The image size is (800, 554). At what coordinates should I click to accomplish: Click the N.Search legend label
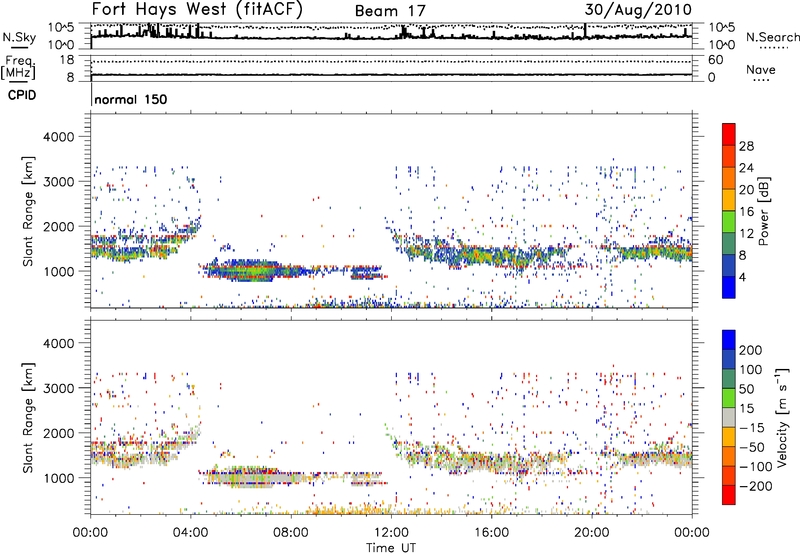[x=772, y=37]
